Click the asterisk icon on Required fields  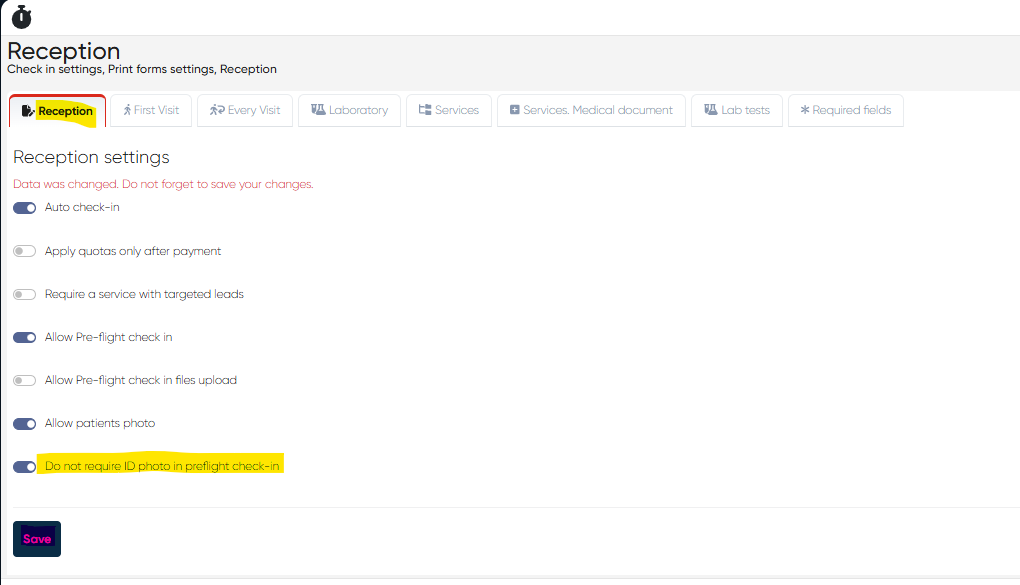[804, 110]
